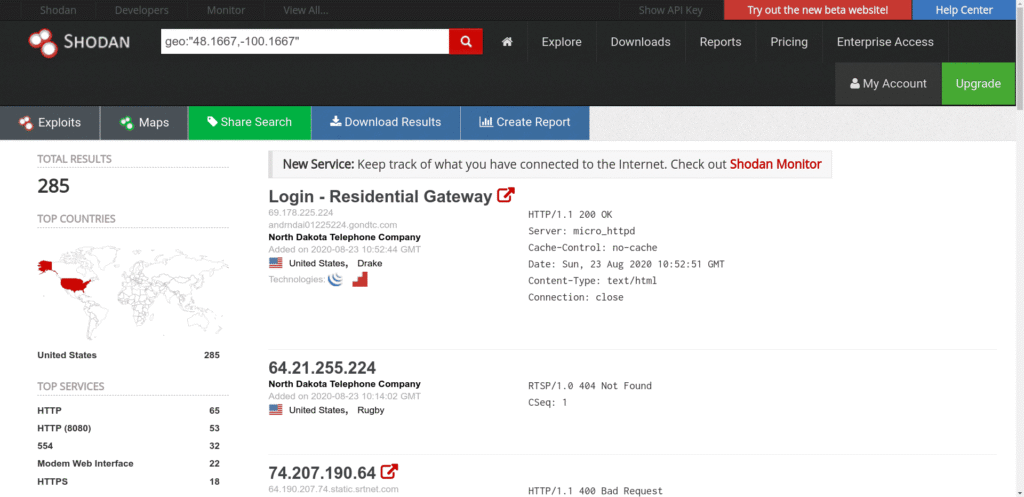Open My Account
Image resolution: width=1024 pixels, height=497 pixels.
(888, 84)
